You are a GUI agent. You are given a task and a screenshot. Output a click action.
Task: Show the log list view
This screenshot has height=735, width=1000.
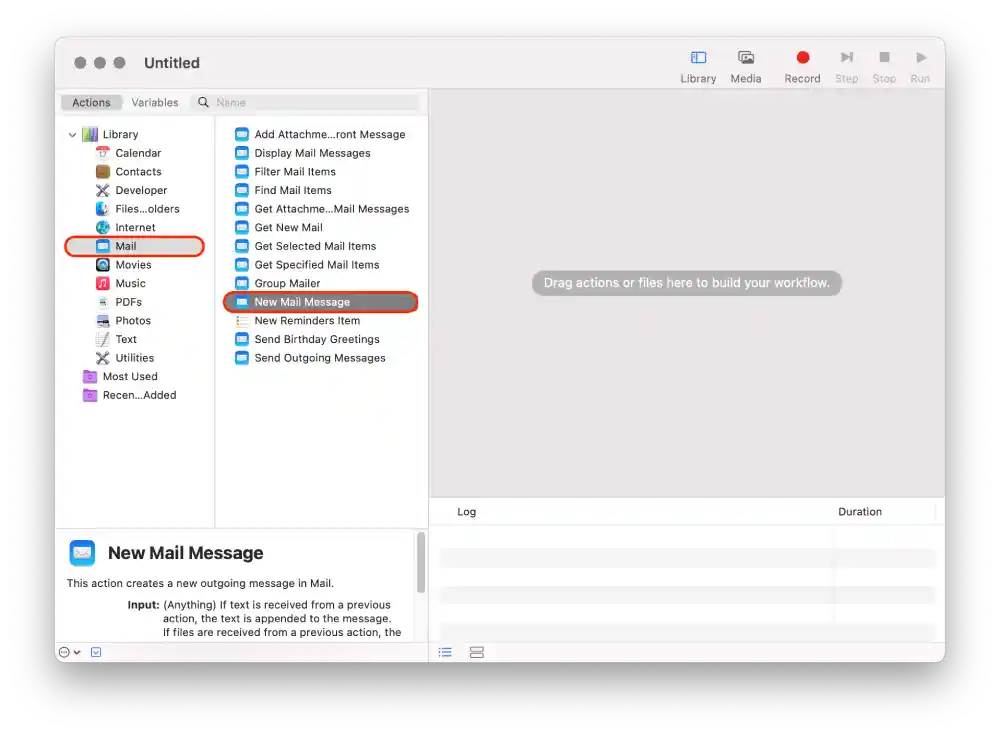pos(445,652)
